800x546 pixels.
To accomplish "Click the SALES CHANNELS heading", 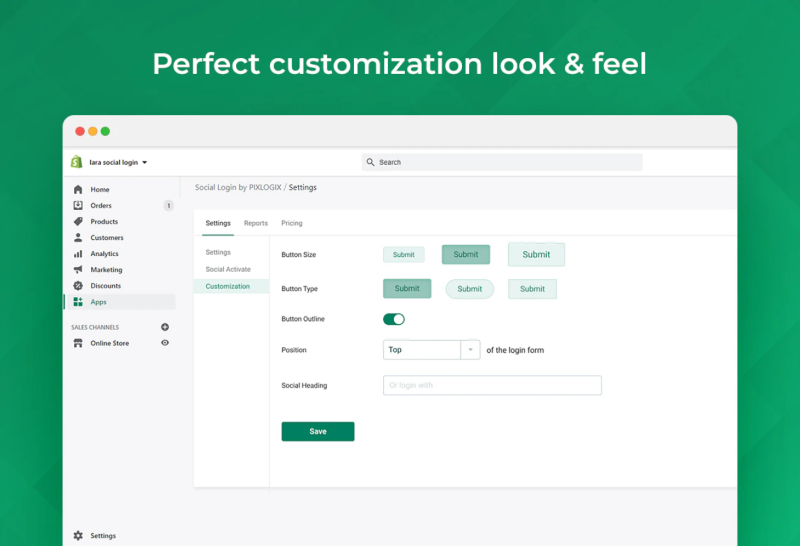I will (95, 327).
